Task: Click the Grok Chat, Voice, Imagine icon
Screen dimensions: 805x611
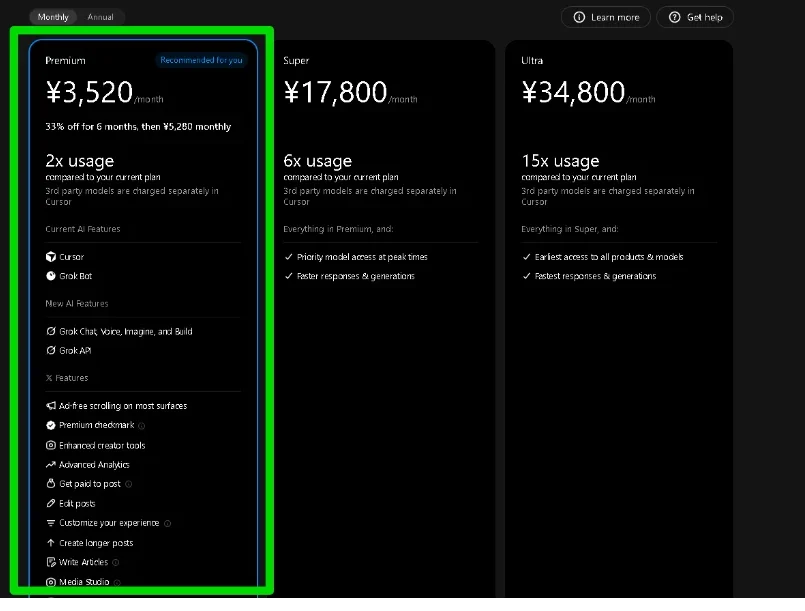Action: click(x=51, y=331)
